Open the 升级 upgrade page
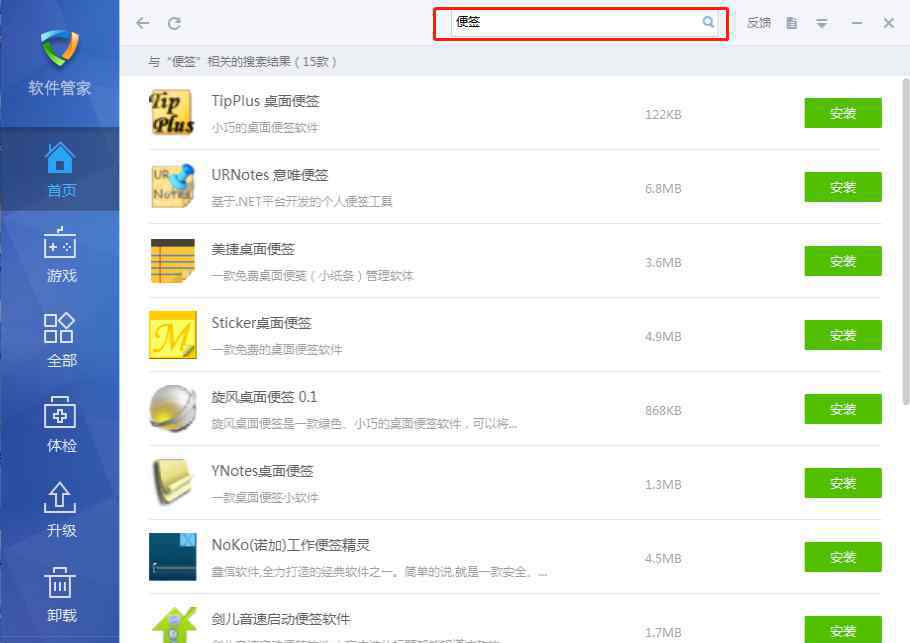Screen dimensions: 910x643 (60, 510)
